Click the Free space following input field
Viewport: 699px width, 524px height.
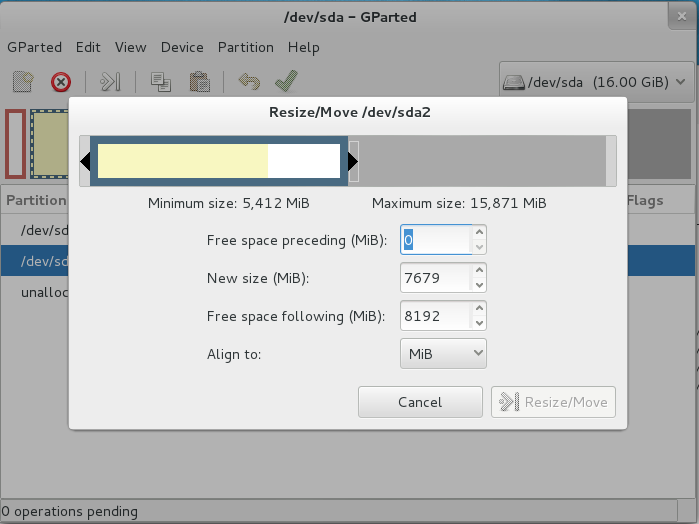point(436,316)
